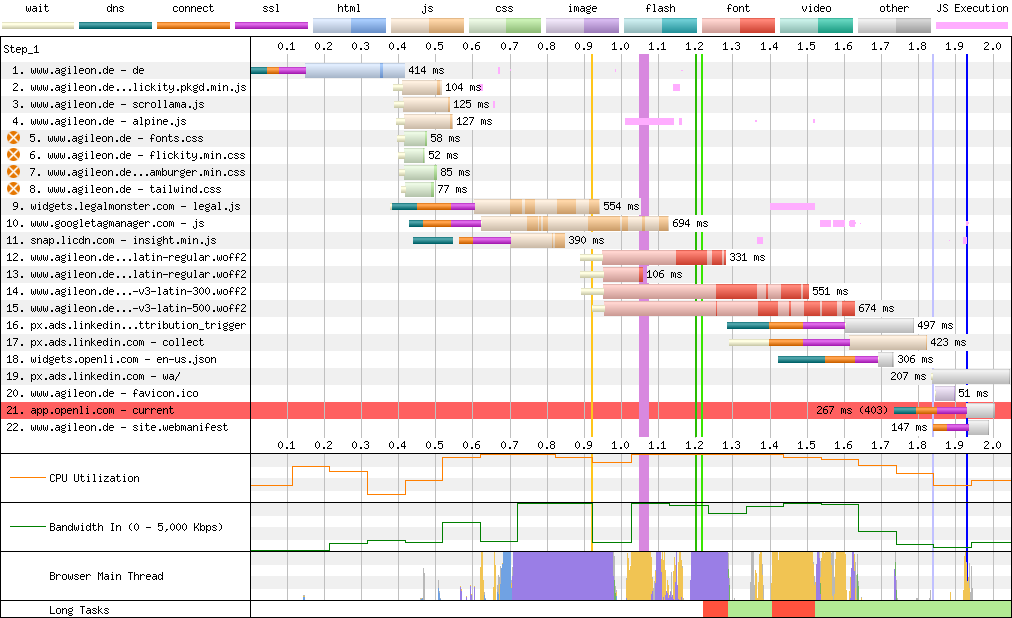Click the connect legend color bar
The width and height of the screenshot is (1012, 618).
(x=194, y=26)
